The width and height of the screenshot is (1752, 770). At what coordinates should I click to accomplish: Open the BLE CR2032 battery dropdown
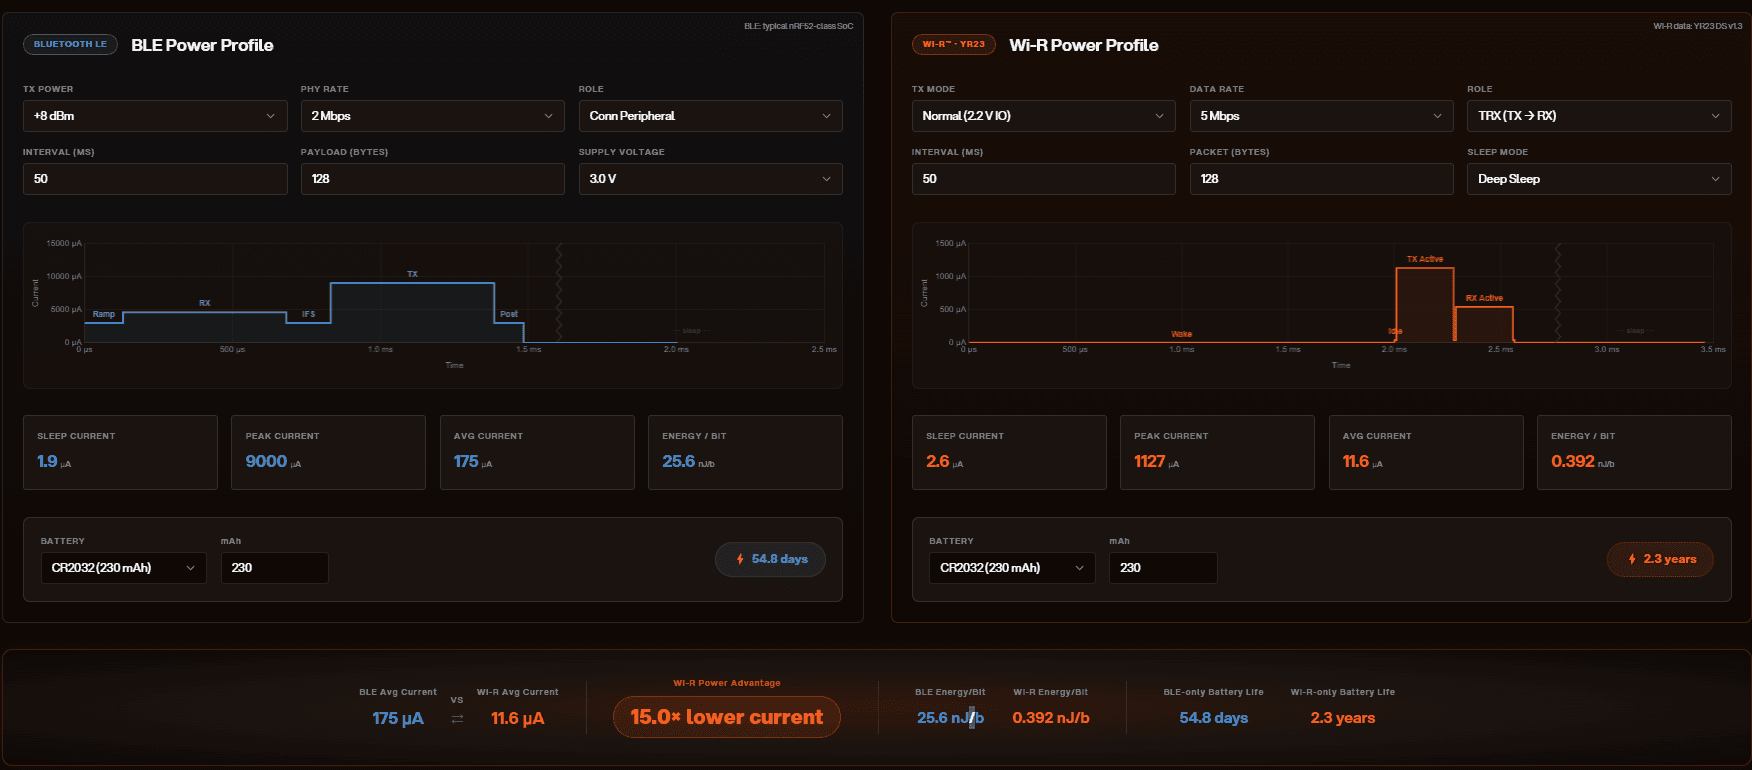coord(124,568)
